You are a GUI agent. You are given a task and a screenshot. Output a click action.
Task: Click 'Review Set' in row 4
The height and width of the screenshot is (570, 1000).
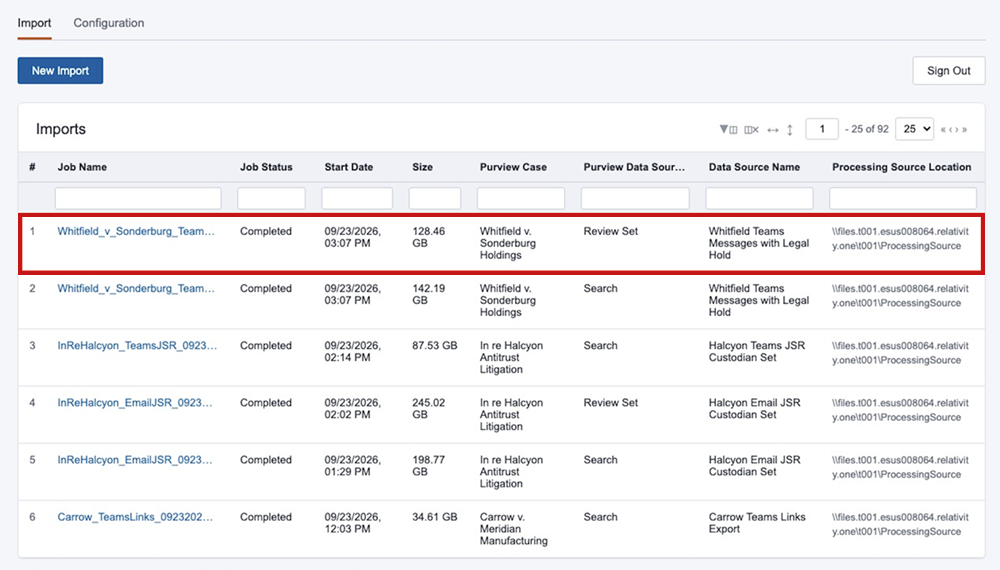pyautogui.click(x=610, y=403)
